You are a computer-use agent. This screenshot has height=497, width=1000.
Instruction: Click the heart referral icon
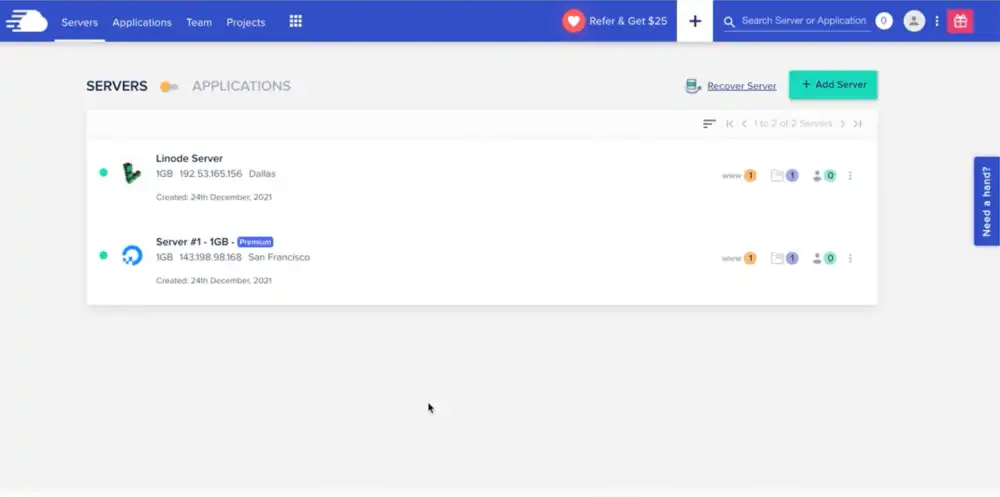[x=573, y=21]
